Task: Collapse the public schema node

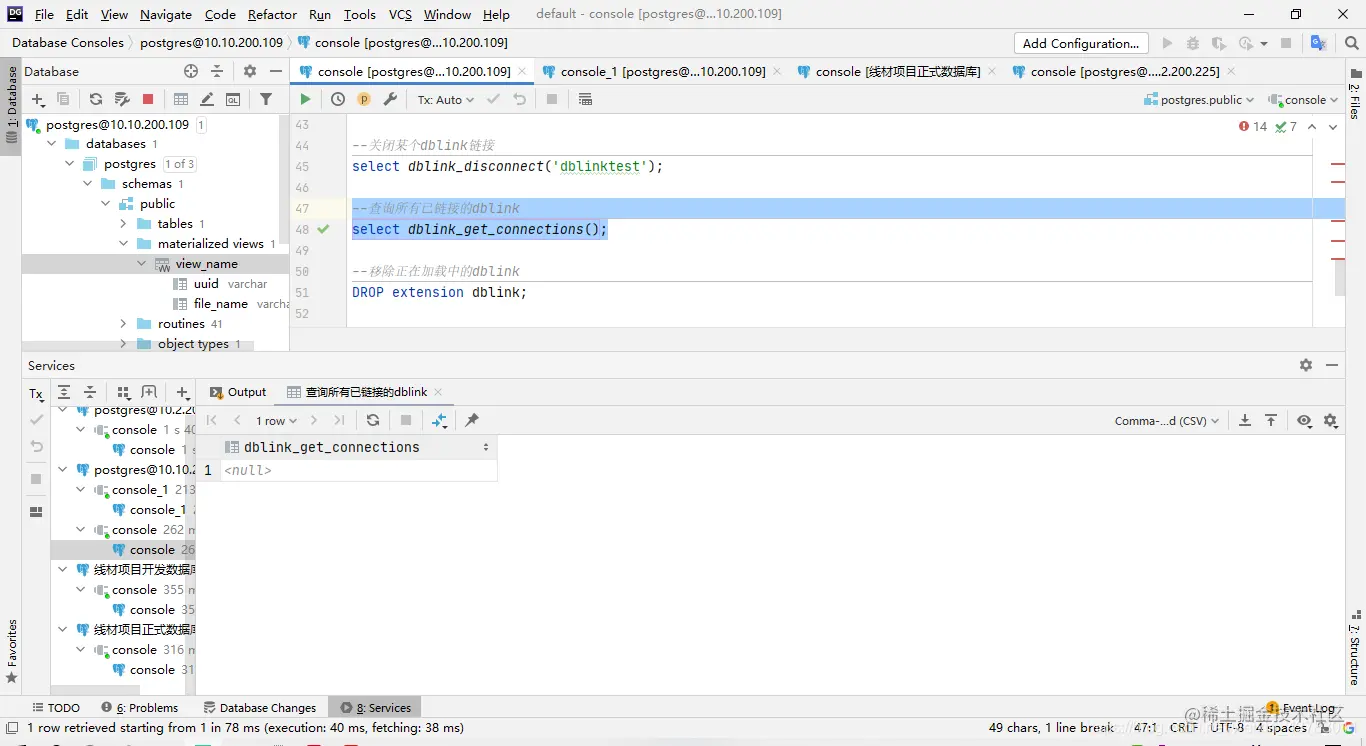Action: point(105,203)
